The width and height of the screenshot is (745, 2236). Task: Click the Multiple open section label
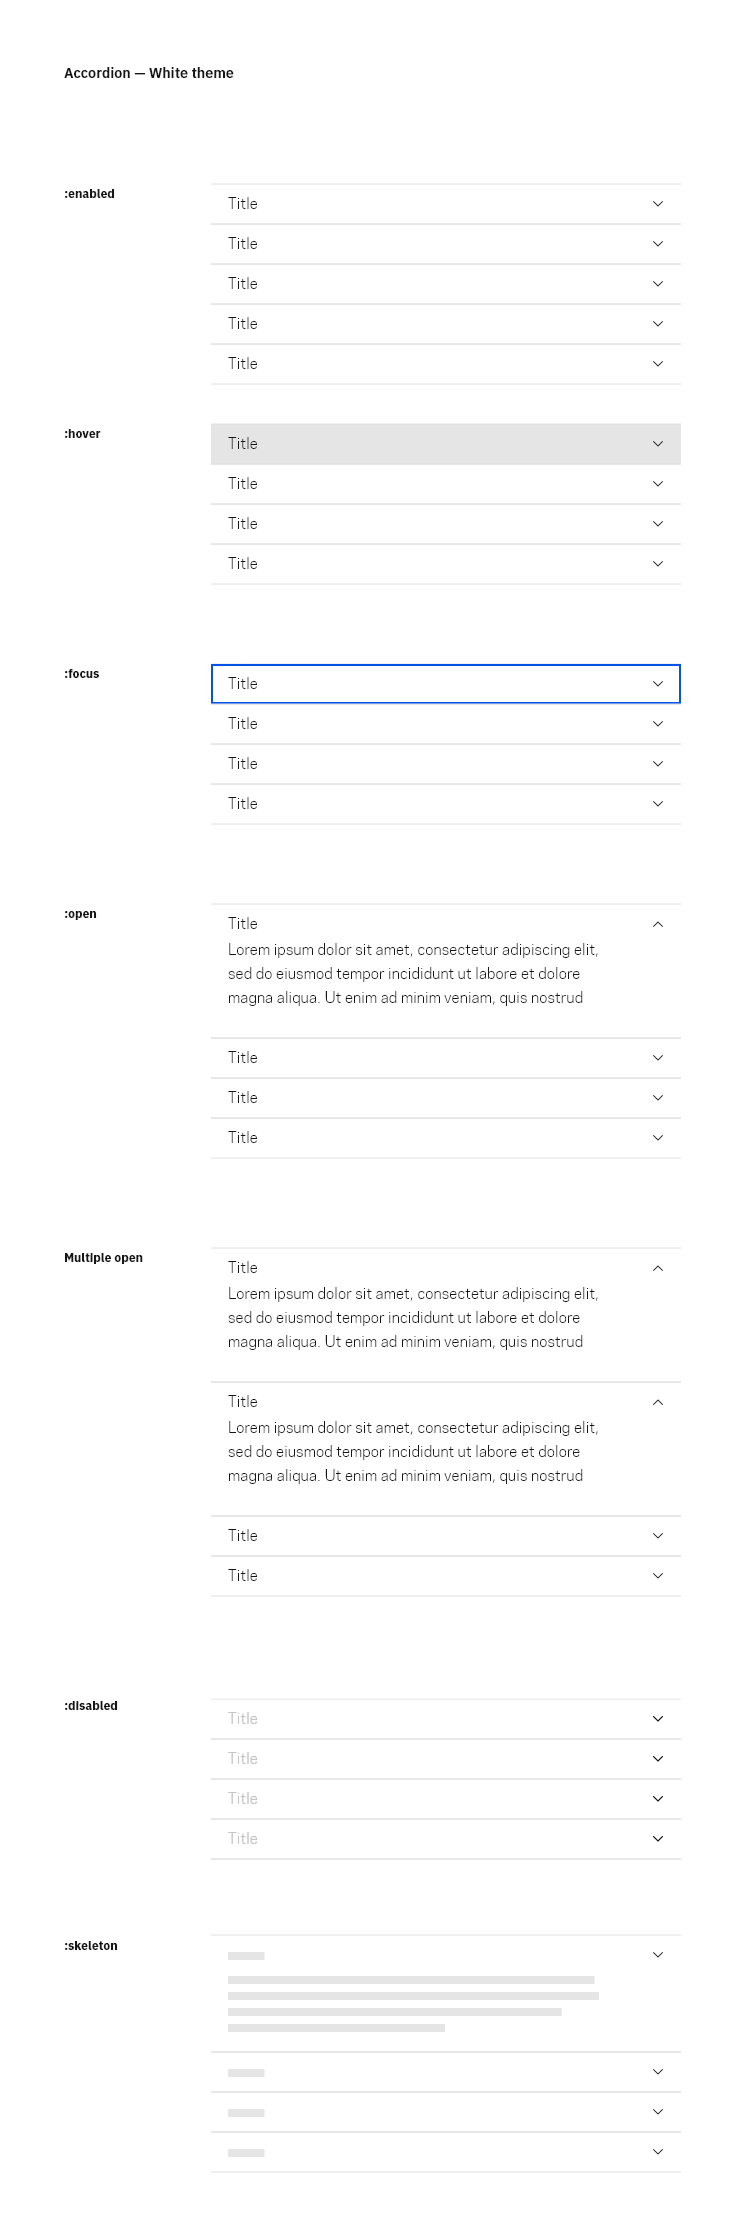coord(103,1258)
